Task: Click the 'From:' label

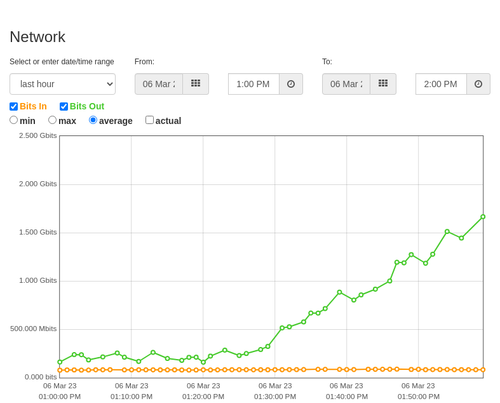Action: (x=144, y=62)
